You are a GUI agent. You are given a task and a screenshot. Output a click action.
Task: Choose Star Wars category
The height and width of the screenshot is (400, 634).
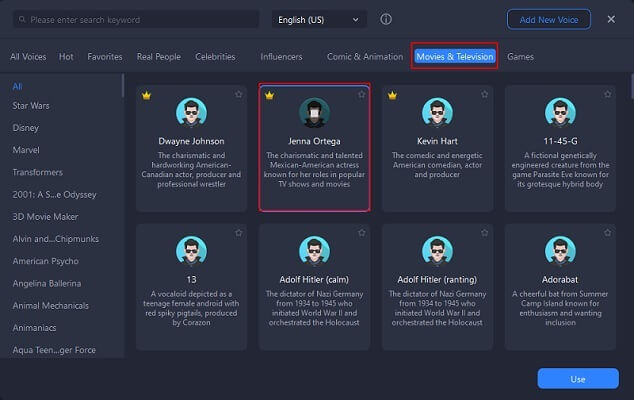pos(31,106)
